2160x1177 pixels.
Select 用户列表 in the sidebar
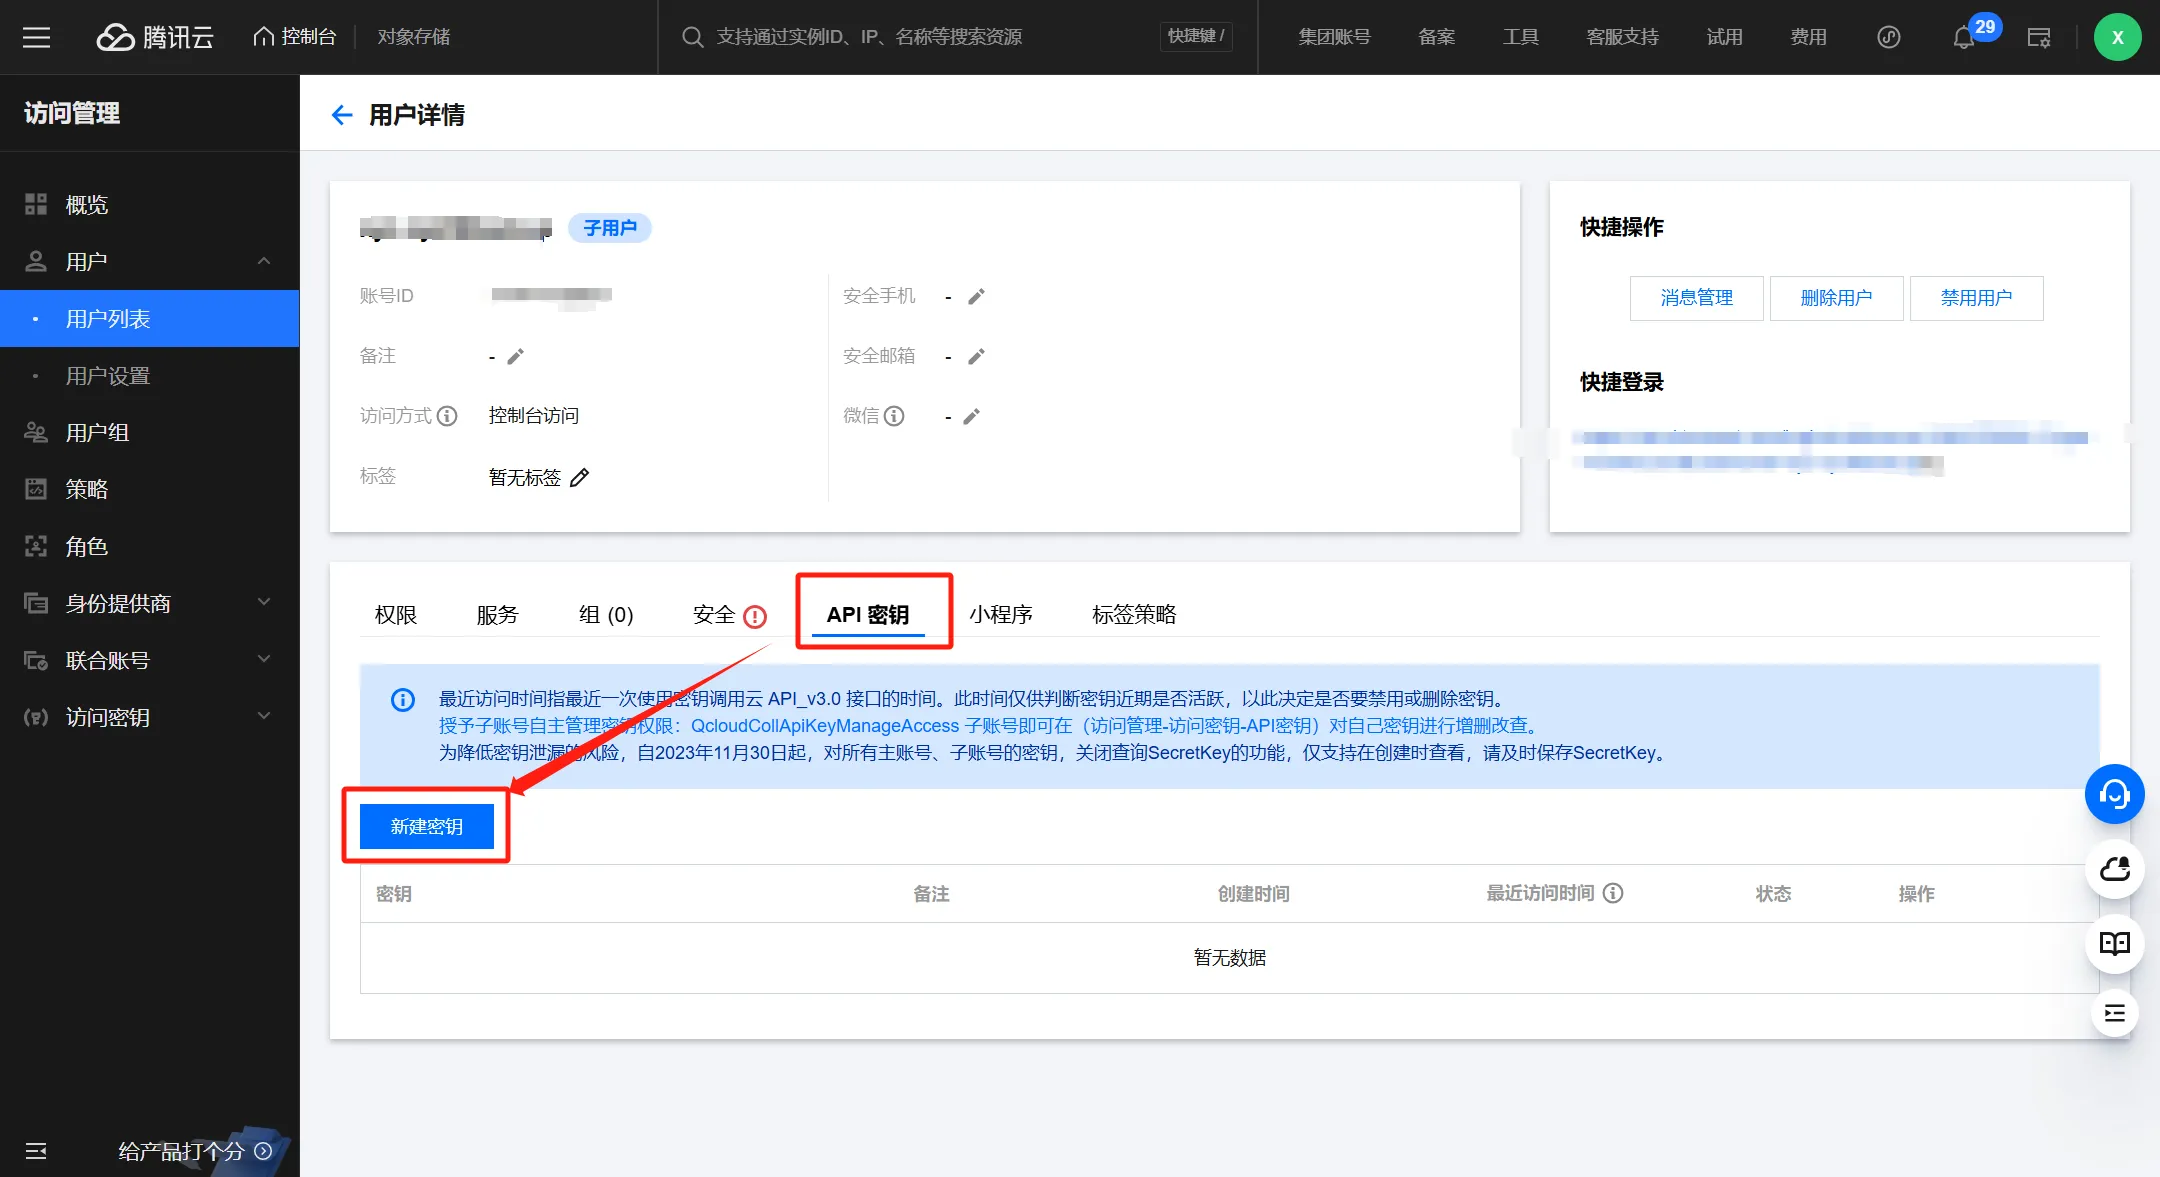[x=150, y=319]
